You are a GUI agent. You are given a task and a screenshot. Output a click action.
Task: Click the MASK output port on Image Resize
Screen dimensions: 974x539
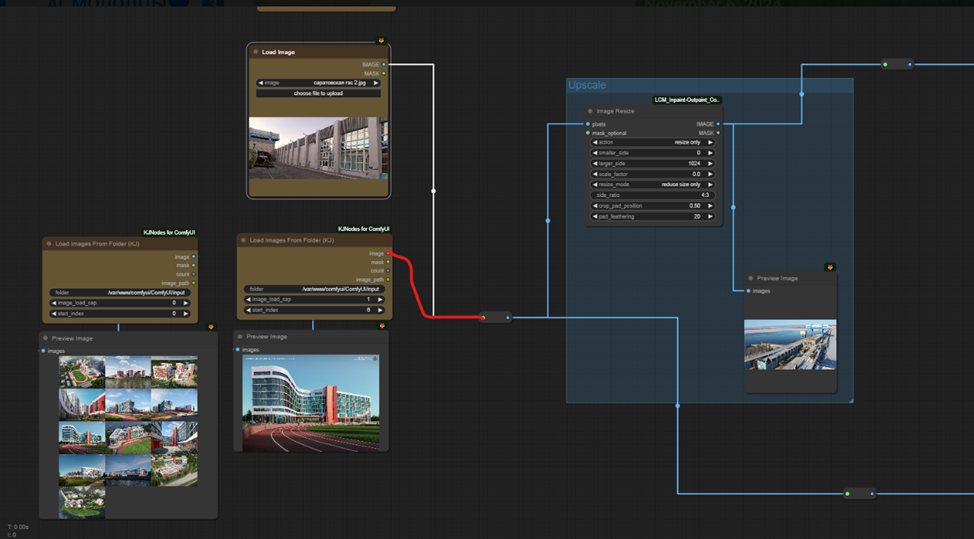[718, 133]
